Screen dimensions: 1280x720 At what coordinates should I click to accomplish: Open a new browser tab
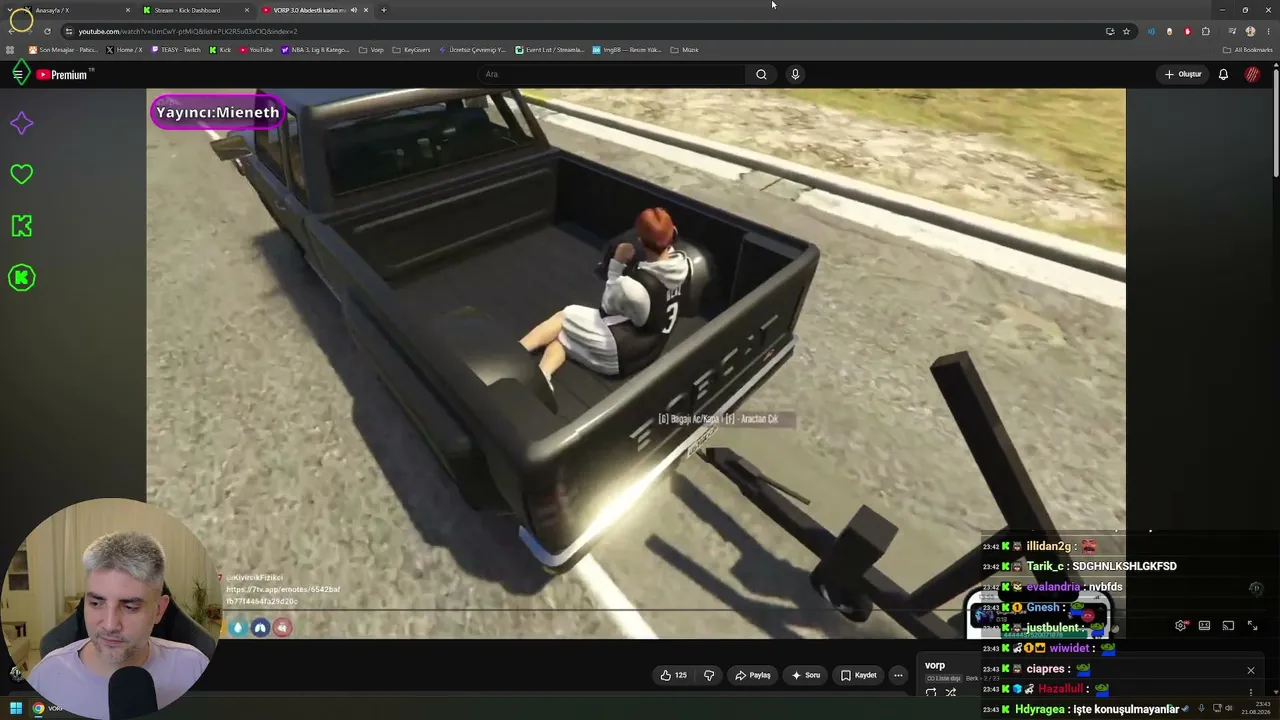[x=383, y=10]
